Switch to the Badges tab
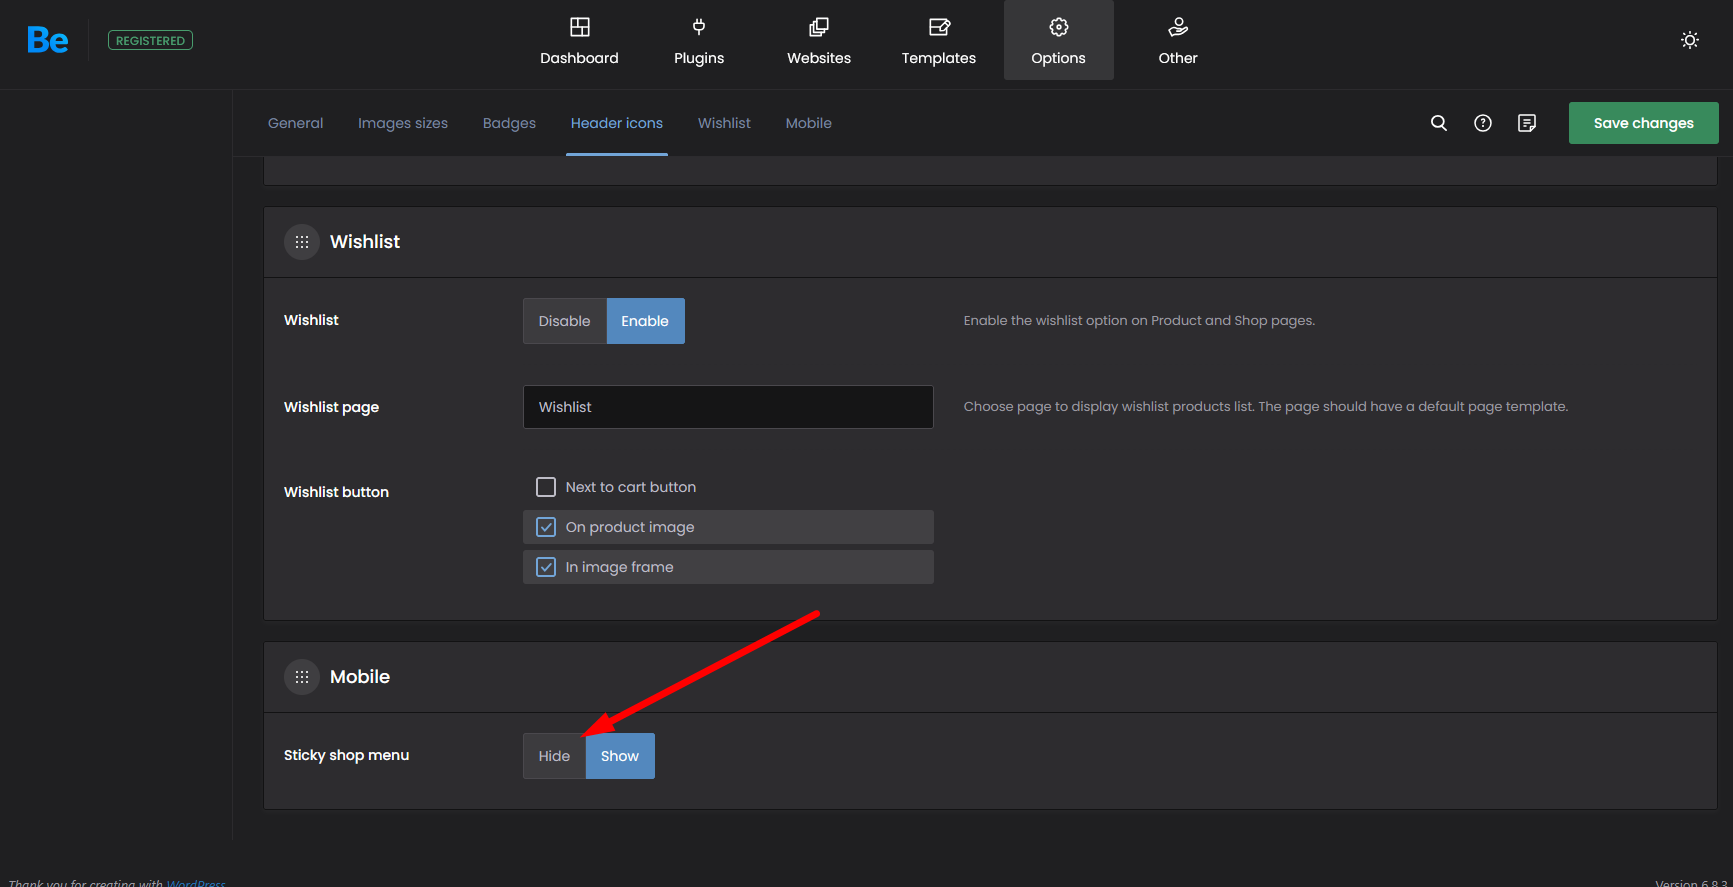 tap(509, 123)
